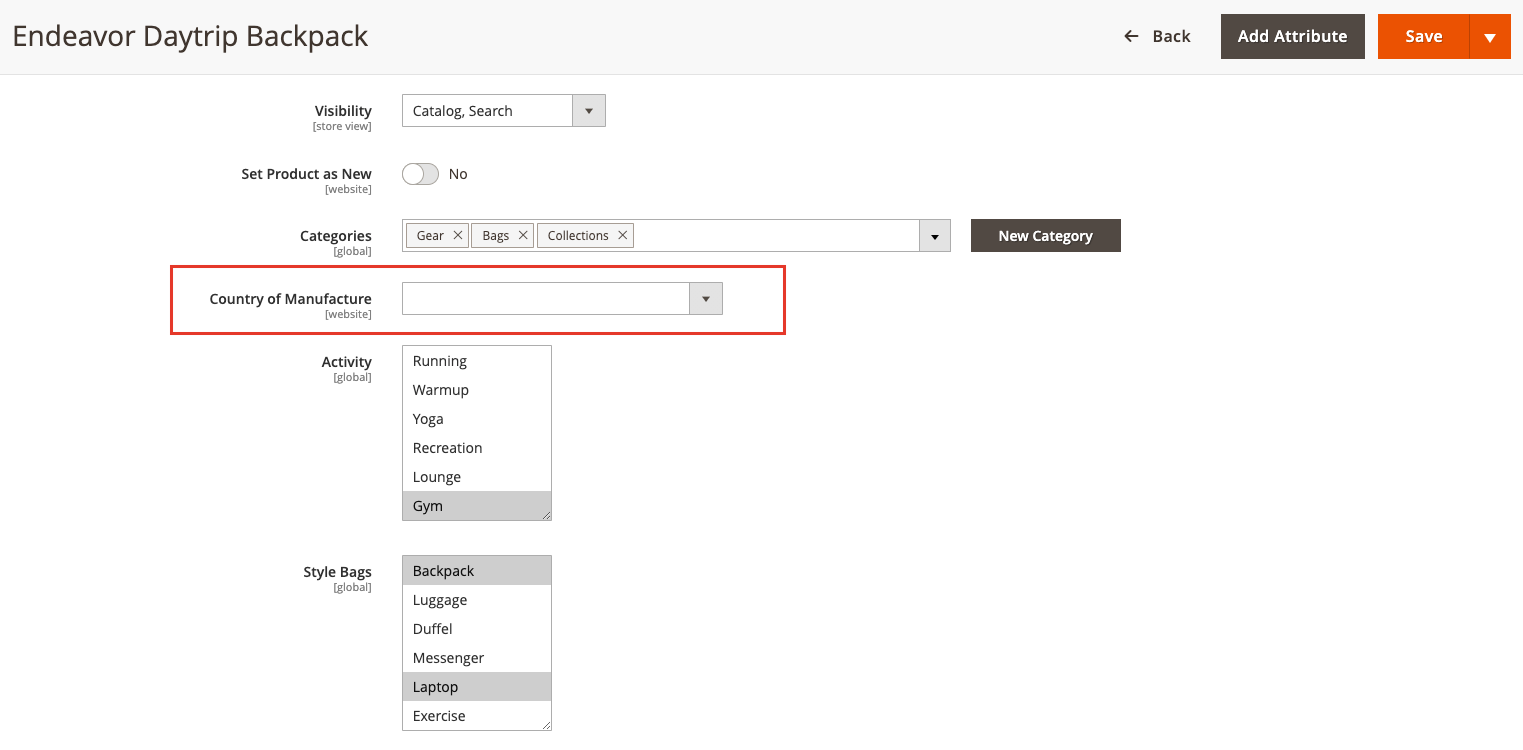1523x750 pixels.
Task: Select Laptop in Style Bags list
Action: 477,687
